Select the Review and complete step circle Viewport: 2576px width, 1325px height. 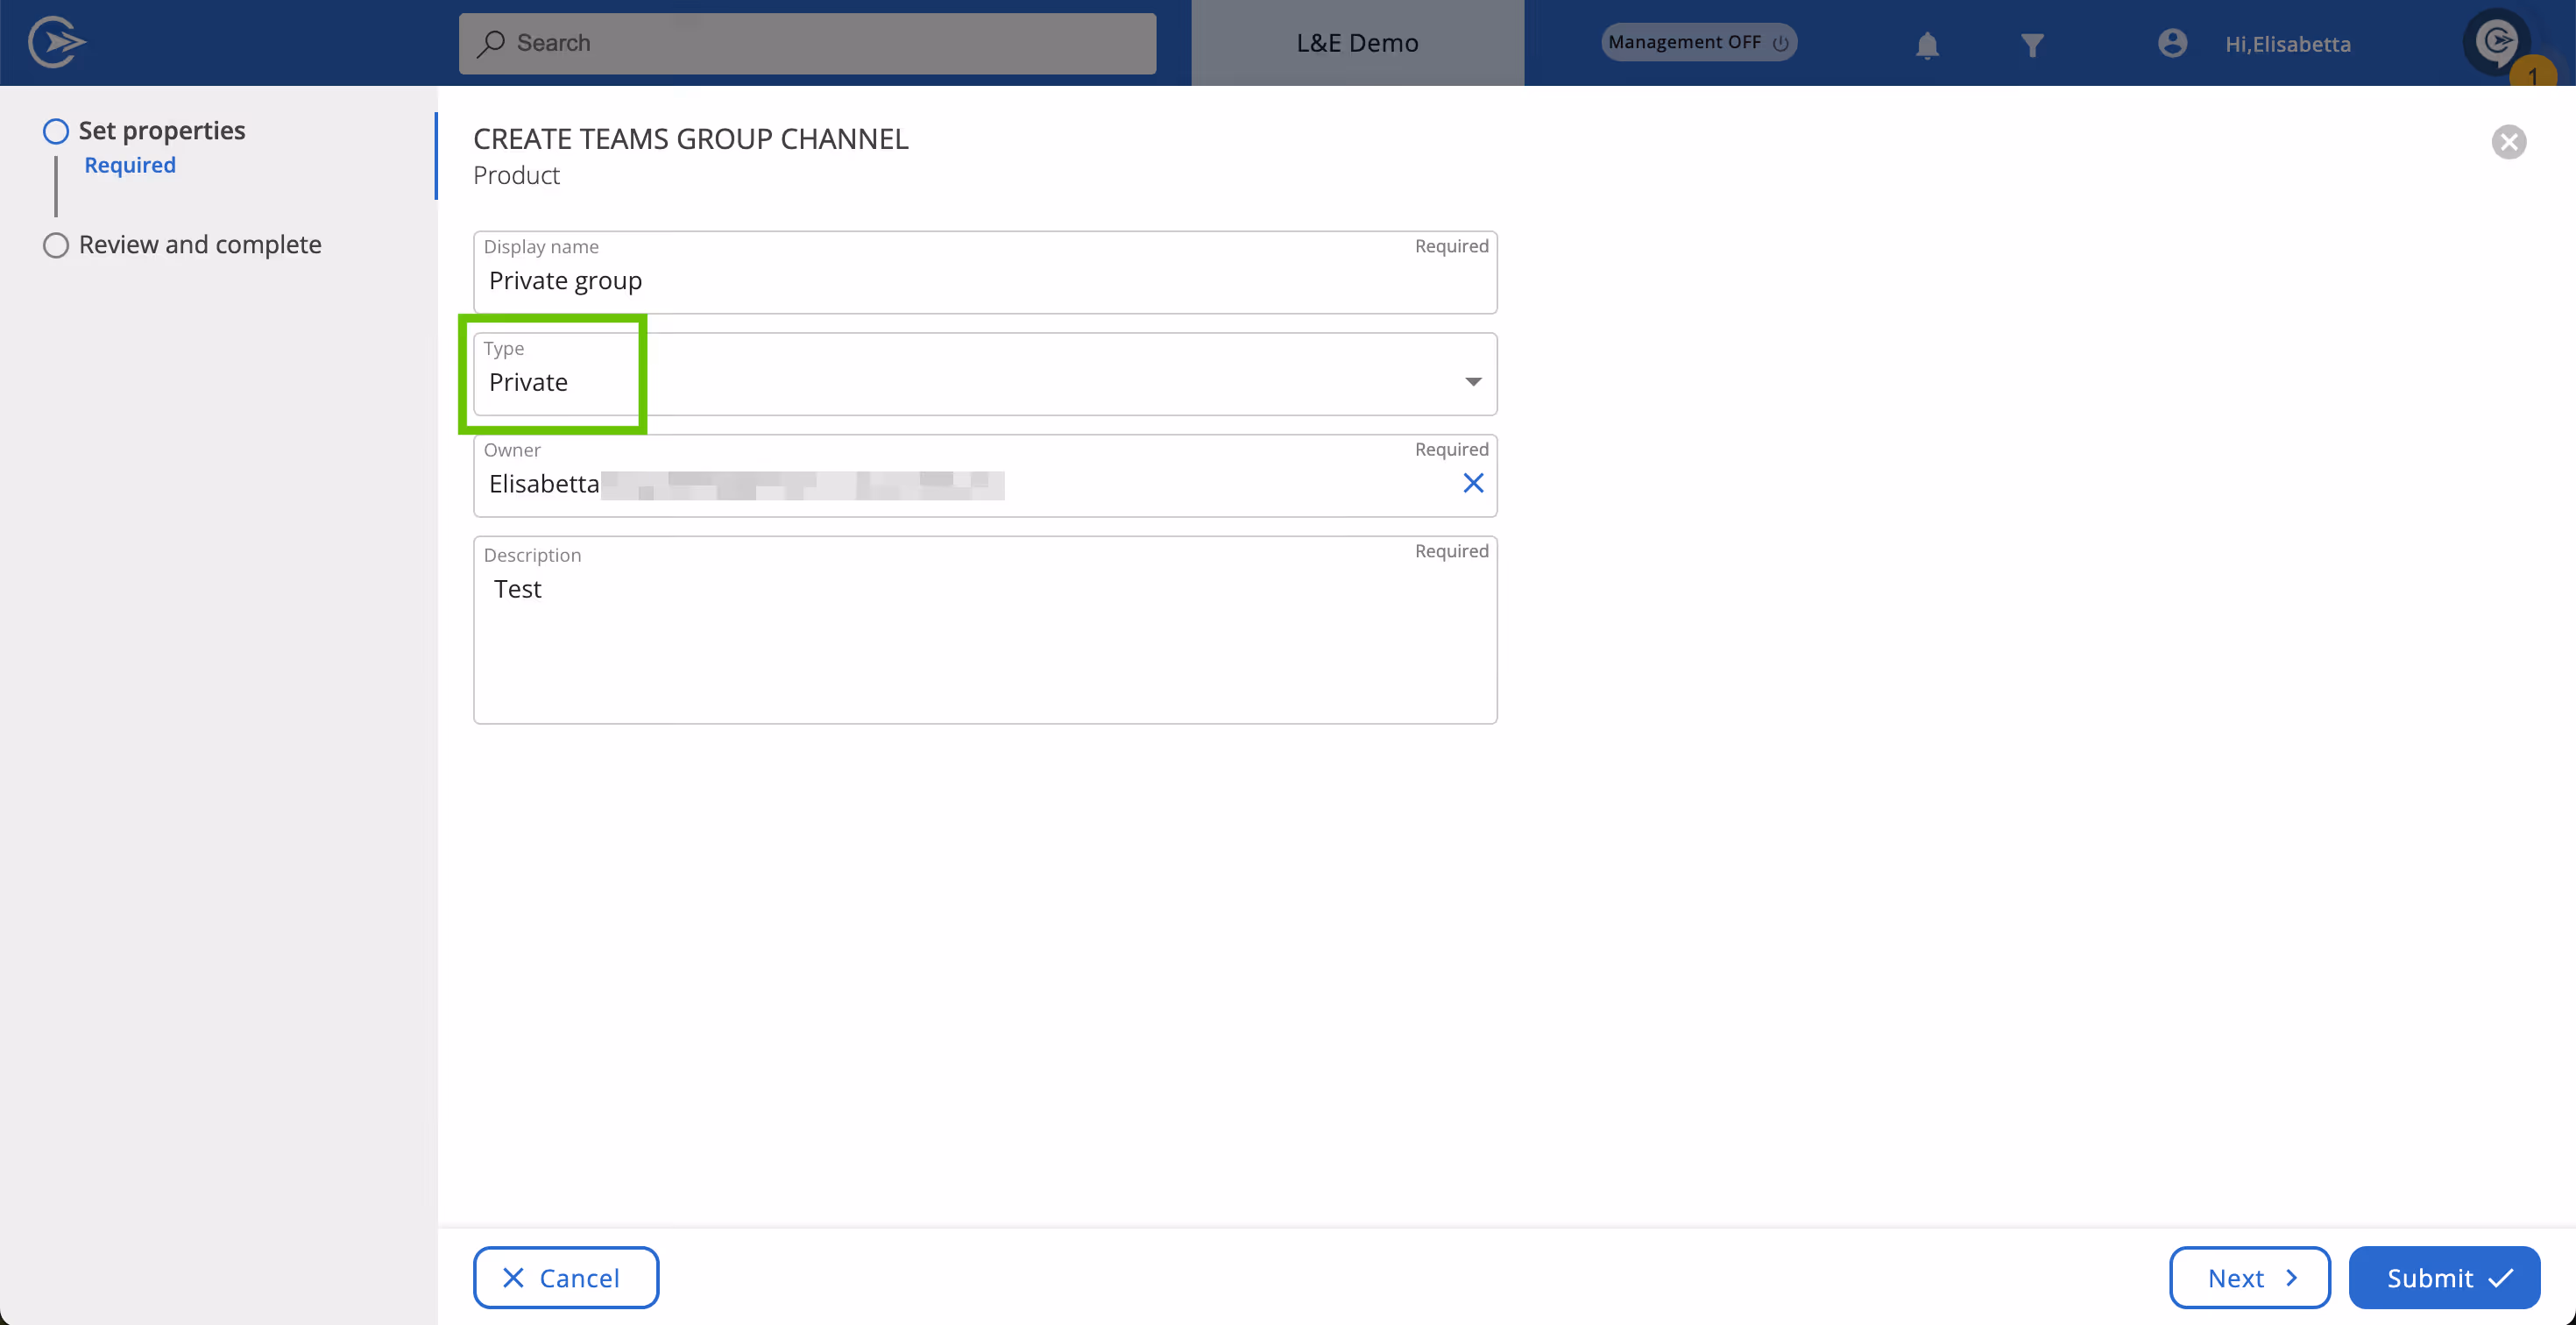click(56, 244)
